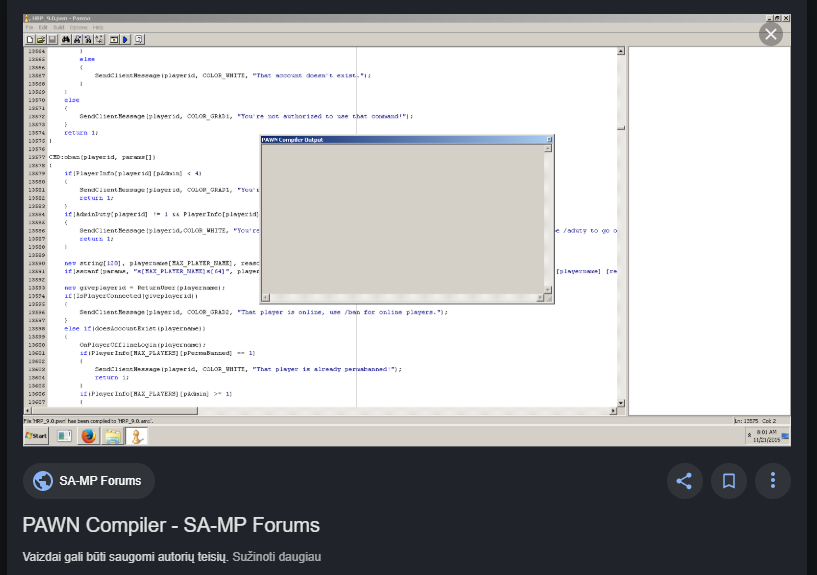Click the empty function list panel
The height and width of the screenshot is (575, 817).
click(x=710, y=231)
